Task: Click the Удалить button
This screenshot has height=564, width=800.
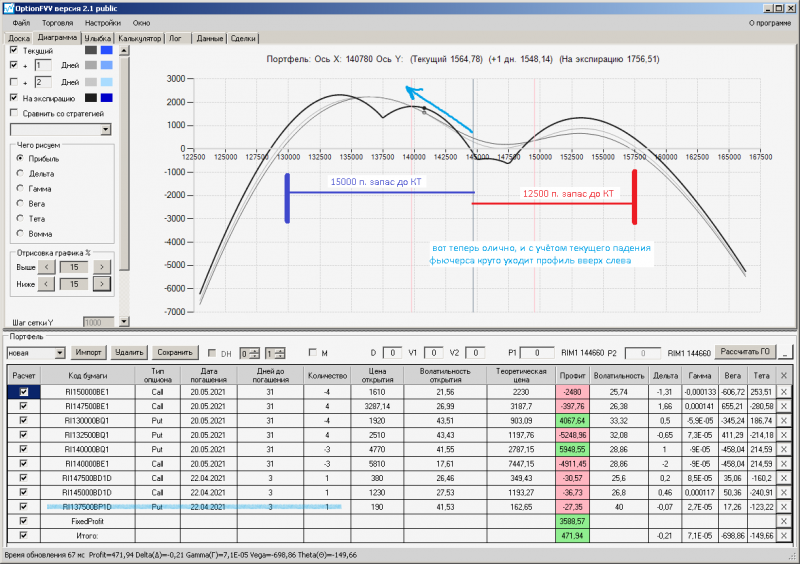Action: [x=129, y=352]
